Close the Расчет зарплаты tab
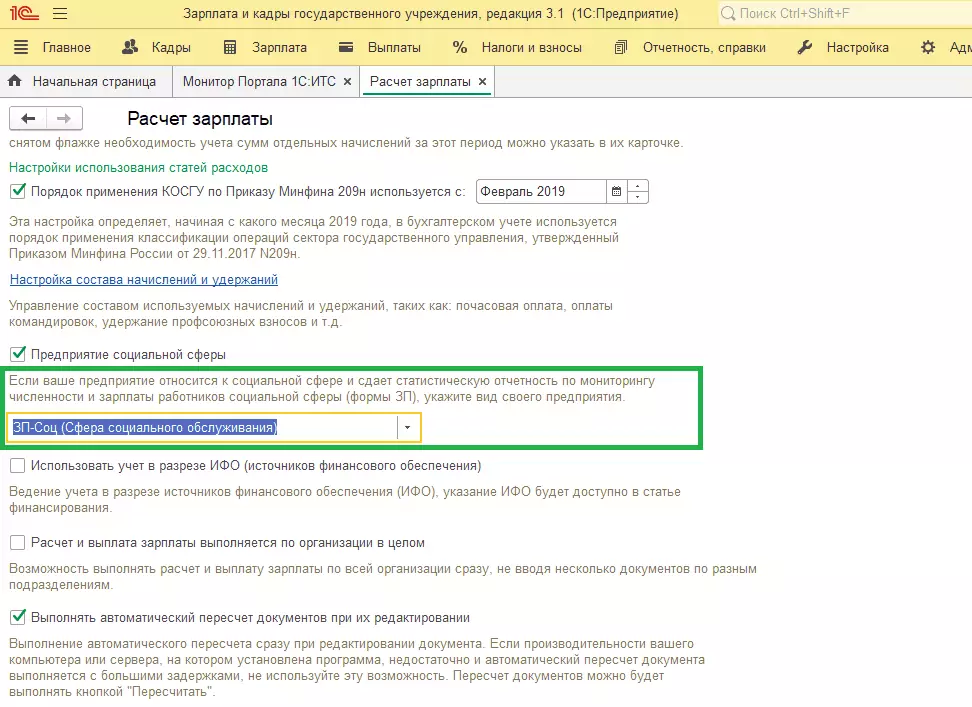 tap(483, 82)
